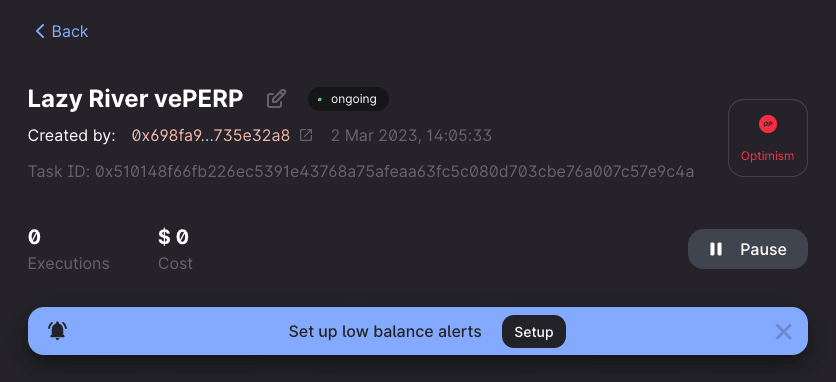Click the 2 Mar 2023 creation timestamp
The image size is (836, 382).
point(411,136)
